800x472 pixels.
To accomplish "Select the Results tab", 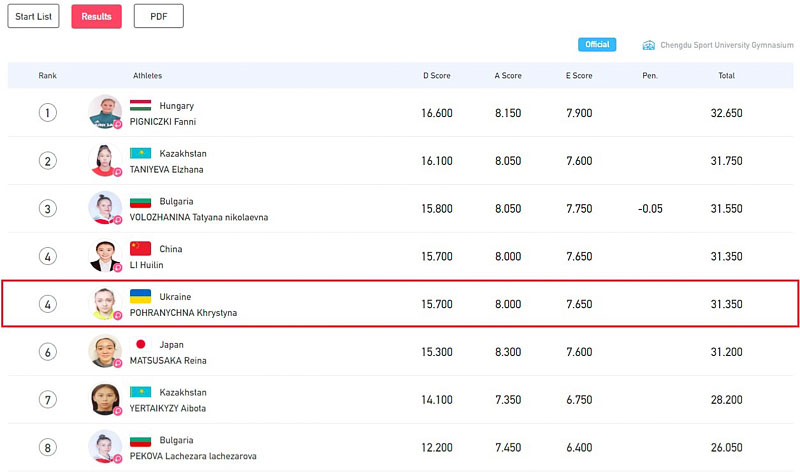I will pyautogui.click(x=96, y=16).
